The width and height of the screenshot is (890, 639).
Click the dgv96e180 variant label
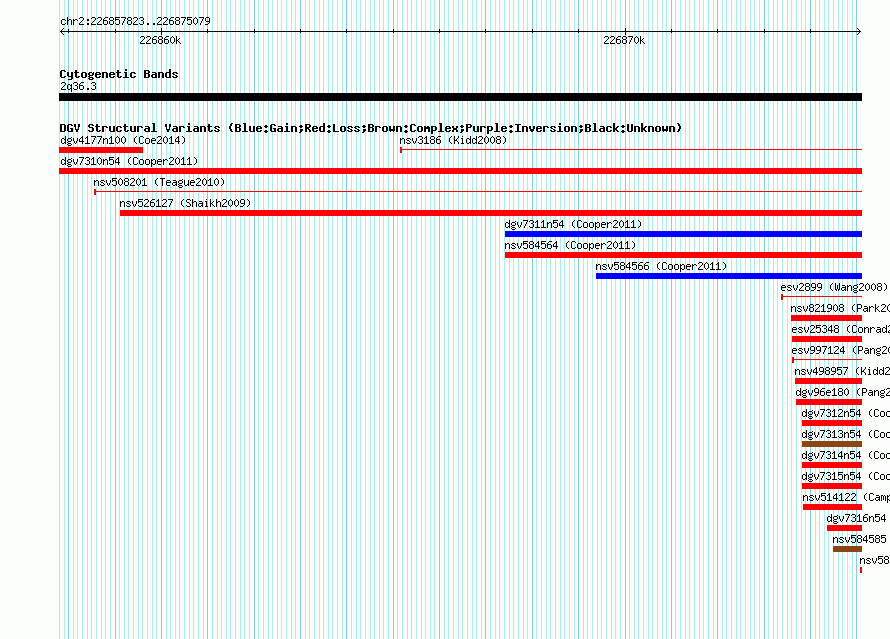coord(843,392)
